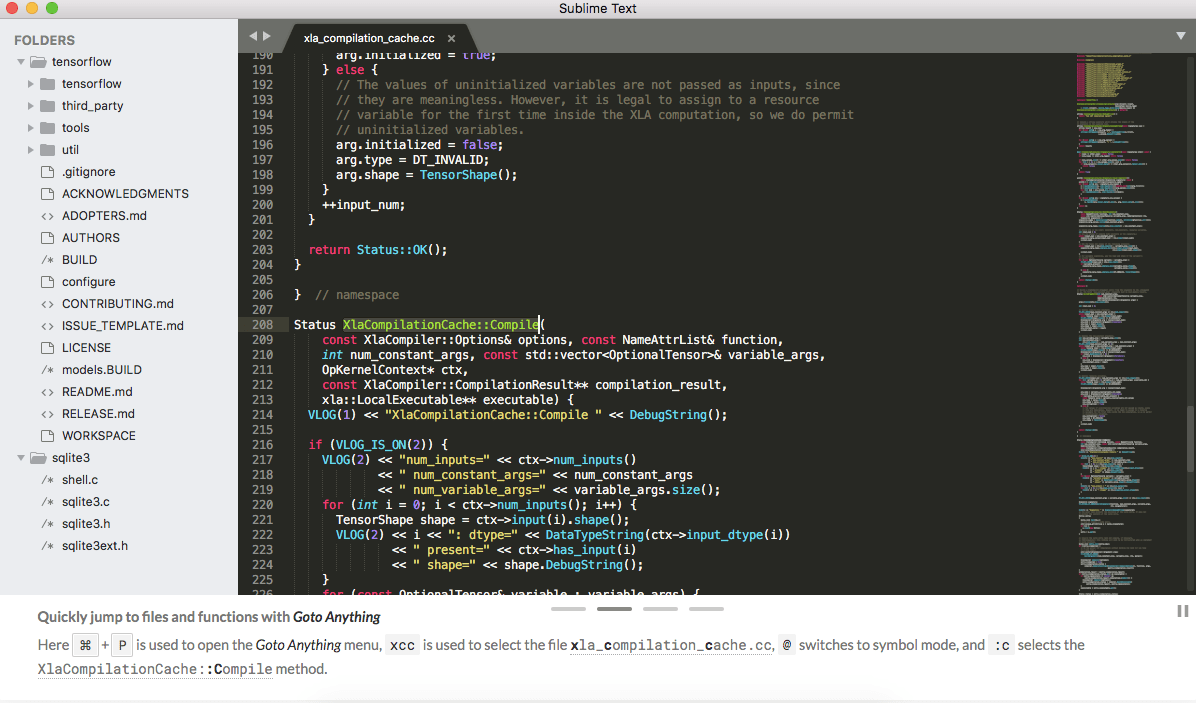Collapse the tensorflow root folder

coord(23,61)
